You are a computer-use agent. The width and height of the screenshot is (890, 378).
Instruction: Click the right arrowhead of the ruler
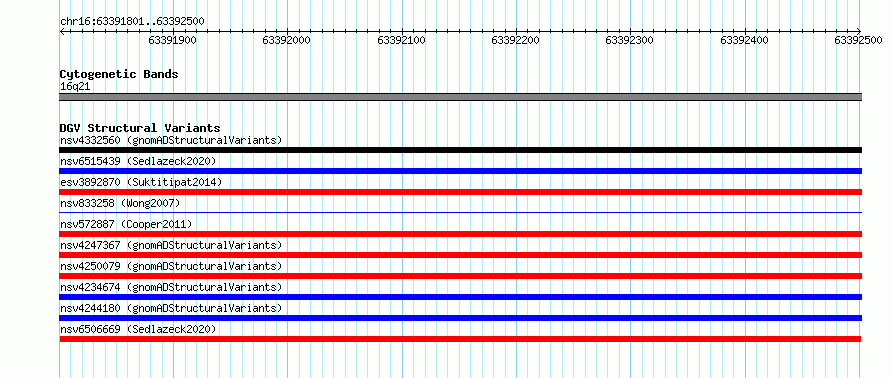click(859, 31)
